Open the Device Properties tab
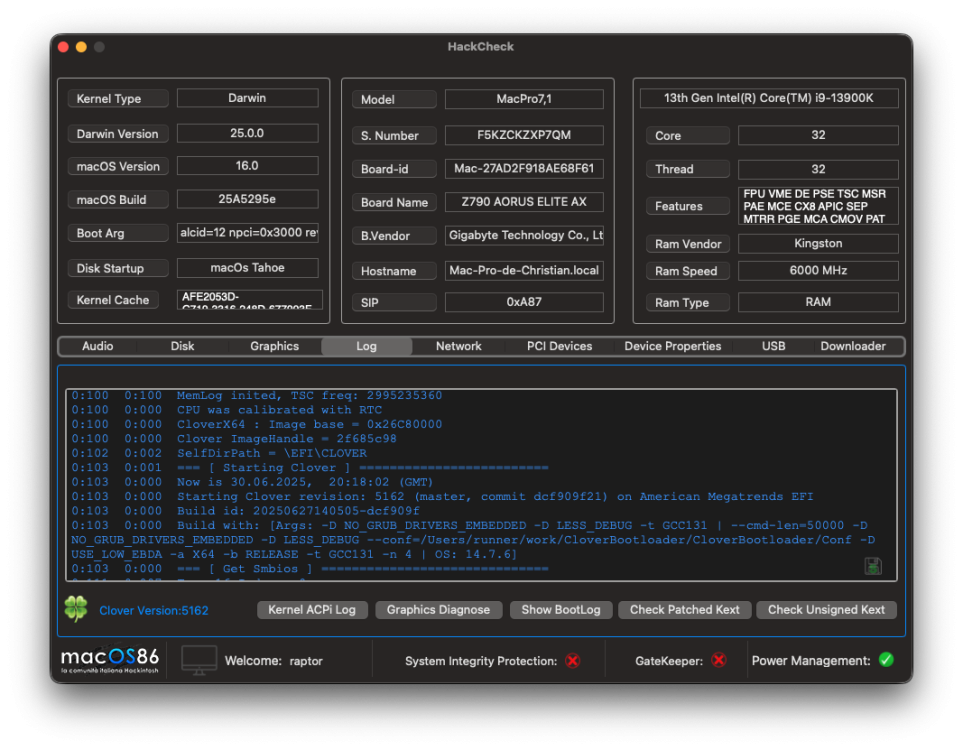 click(673, 346)
